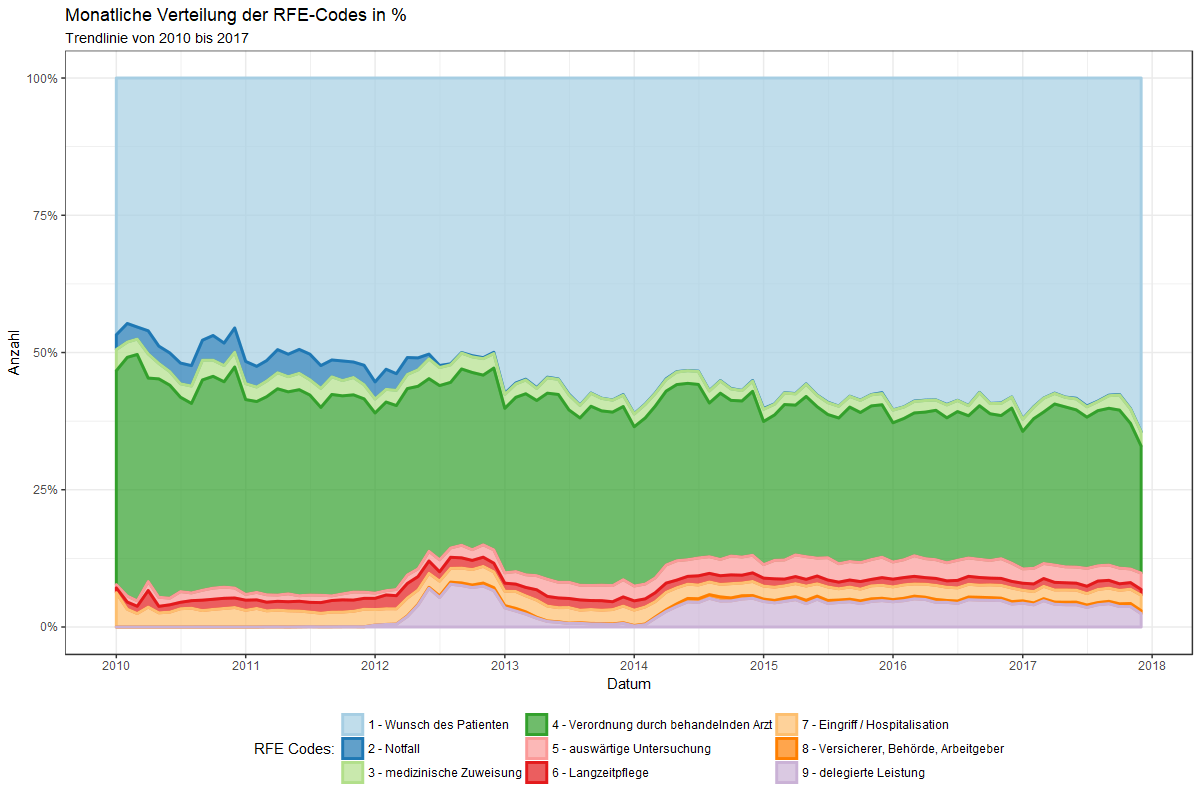
Task: Click the red Langzeitpflege legend swatch
Action: click(x=537, y=773)
